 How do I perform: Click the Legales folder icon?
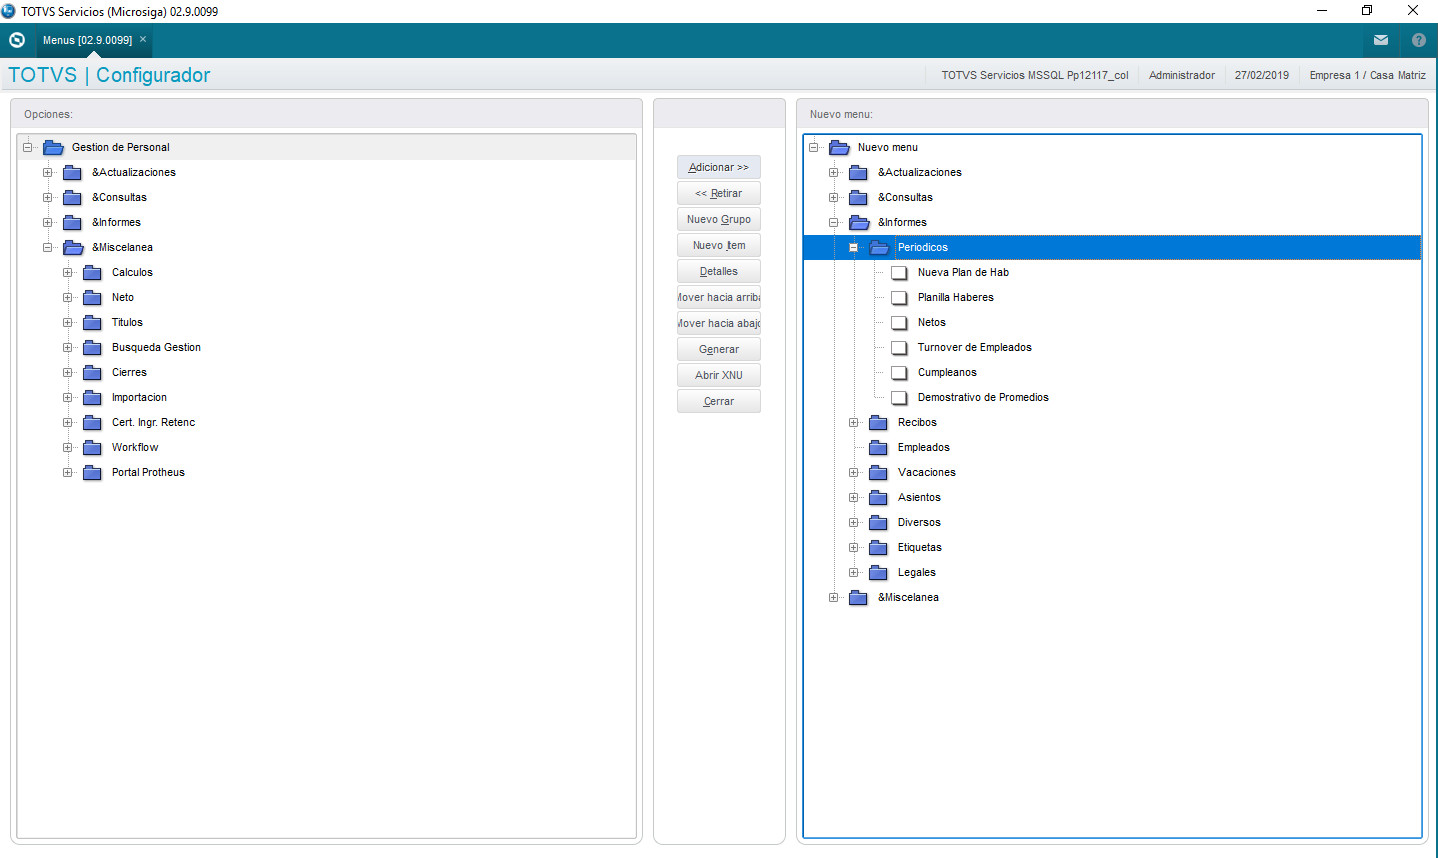click(x=878, y=572)
